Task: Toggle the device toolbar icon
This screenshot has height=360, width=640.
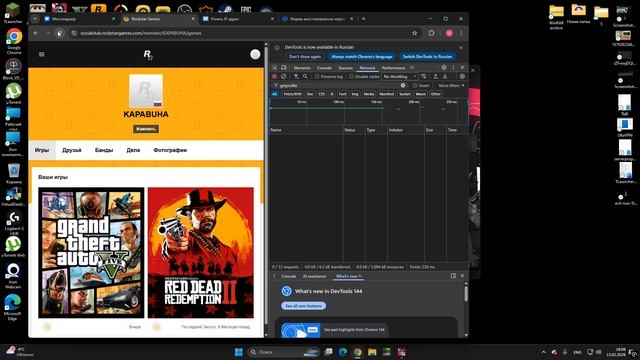Action: coord(284,68)
